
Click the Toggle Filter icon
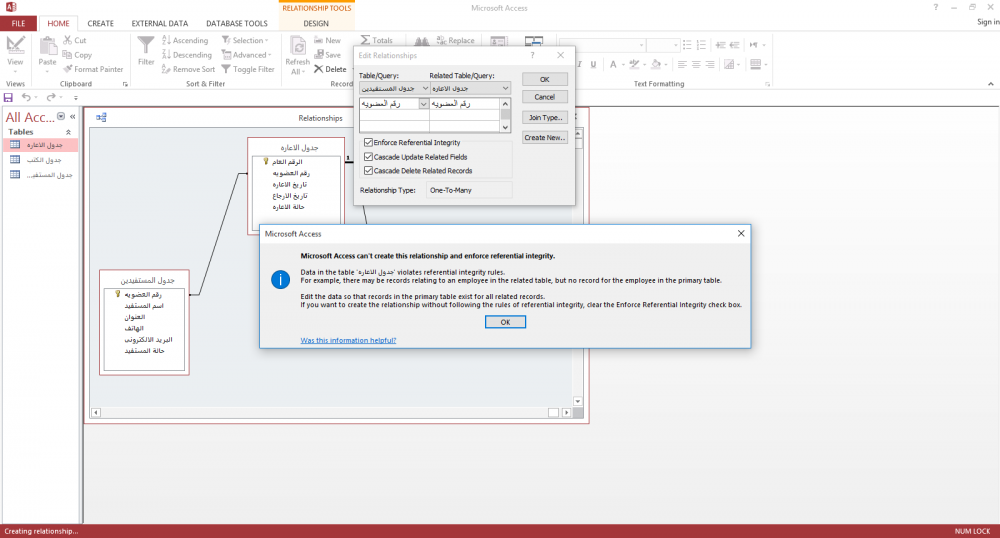(226, 69)
